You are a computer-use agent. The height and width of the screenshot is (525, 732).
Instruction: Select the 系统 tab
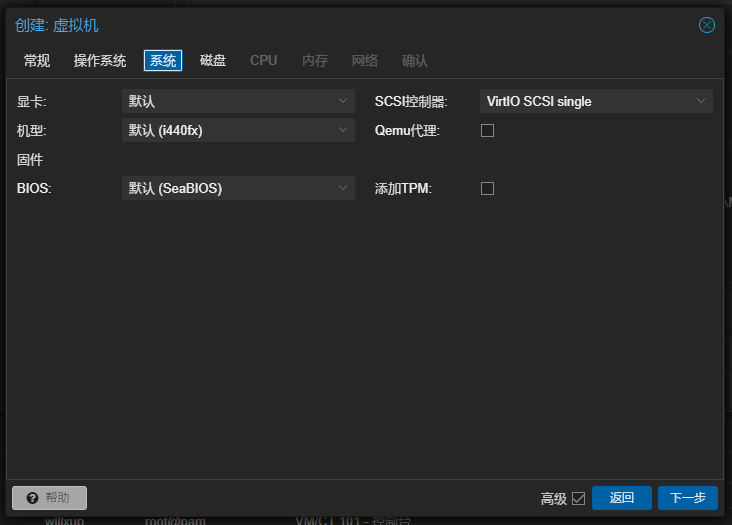pyautogui.click(x=163, y=61)
